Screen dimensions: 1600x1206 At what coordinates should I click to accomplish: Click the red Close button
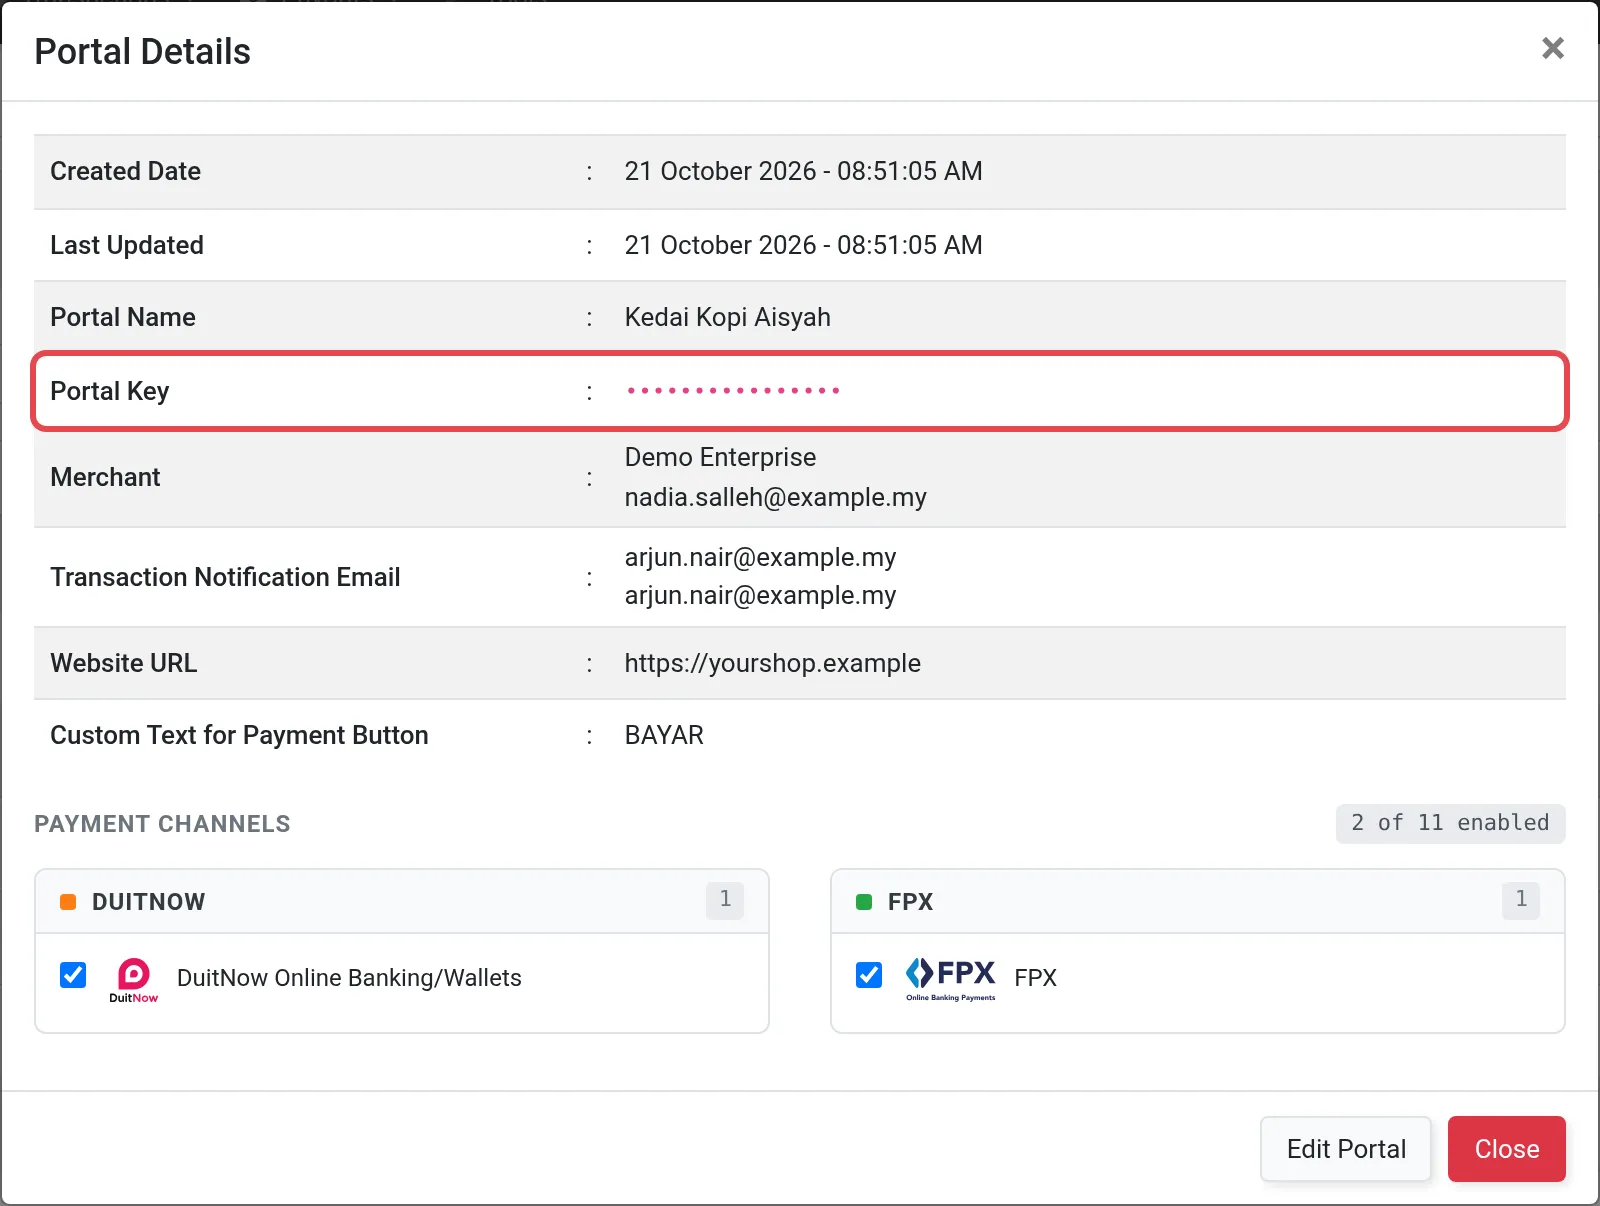point(1506,1149)
